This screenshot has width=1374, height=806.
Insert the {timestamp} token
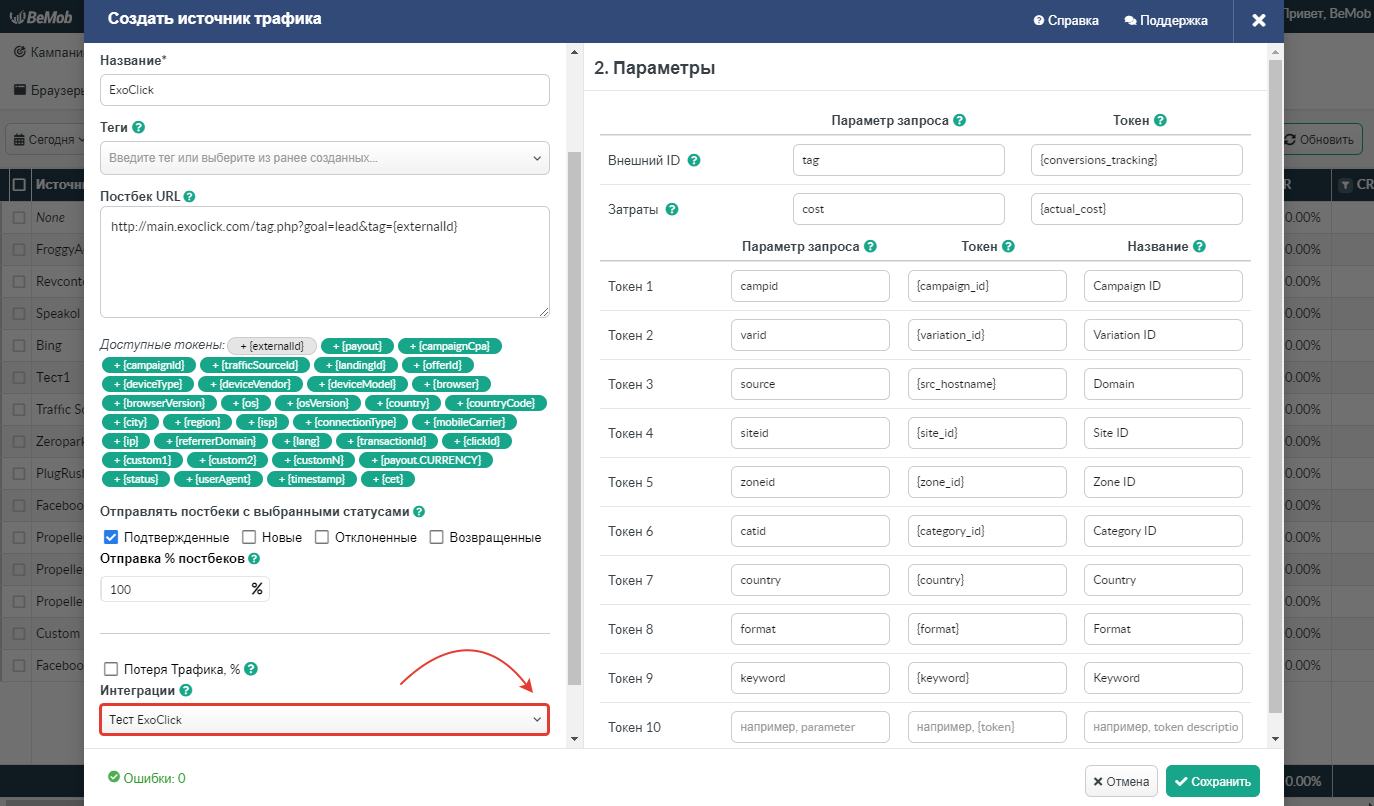[311, 479]
